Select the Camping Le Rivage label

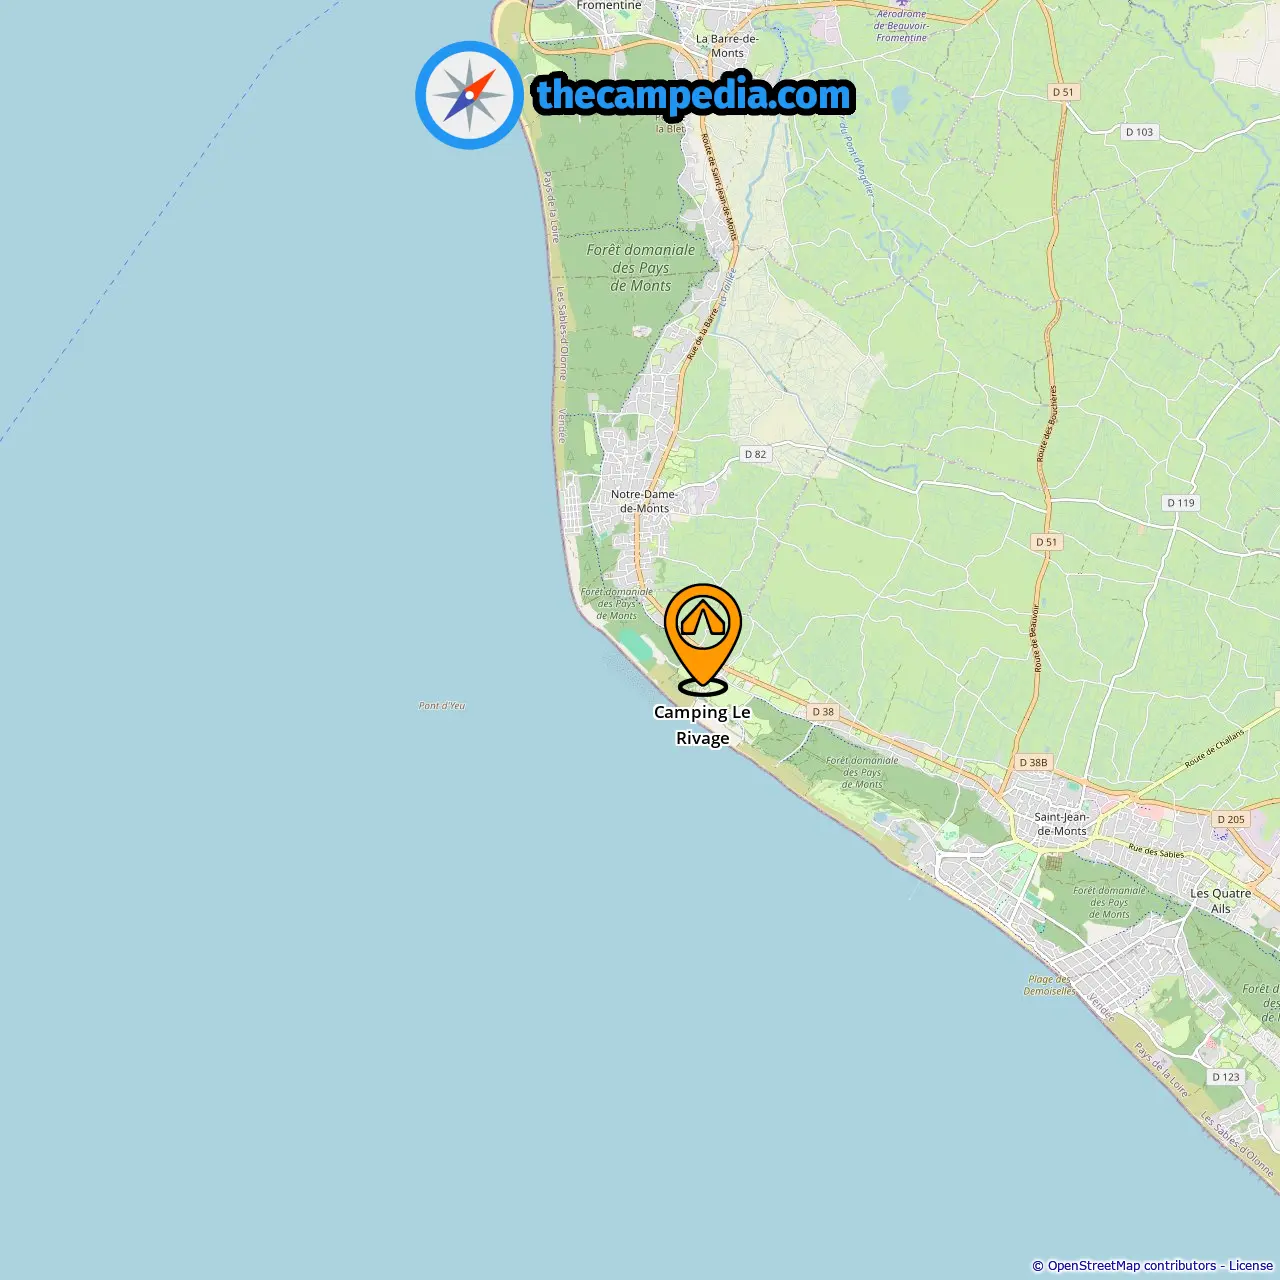click(702, 725)
